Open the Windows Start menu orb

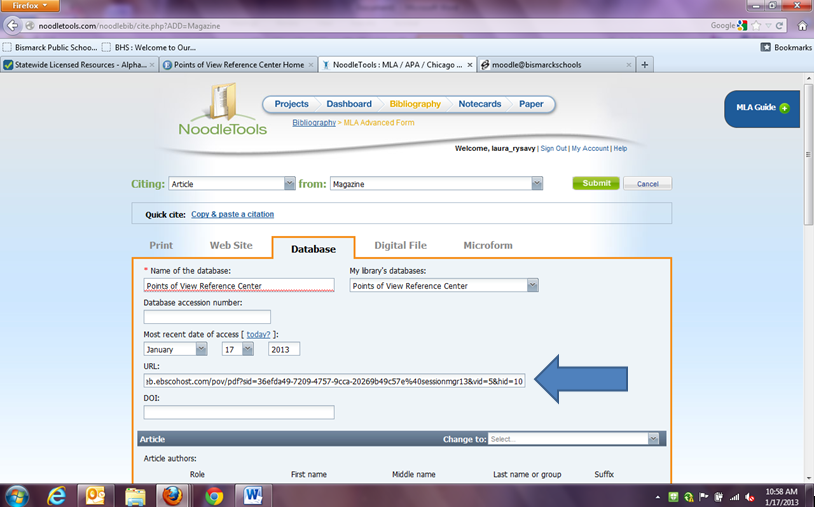click(17, 496)
